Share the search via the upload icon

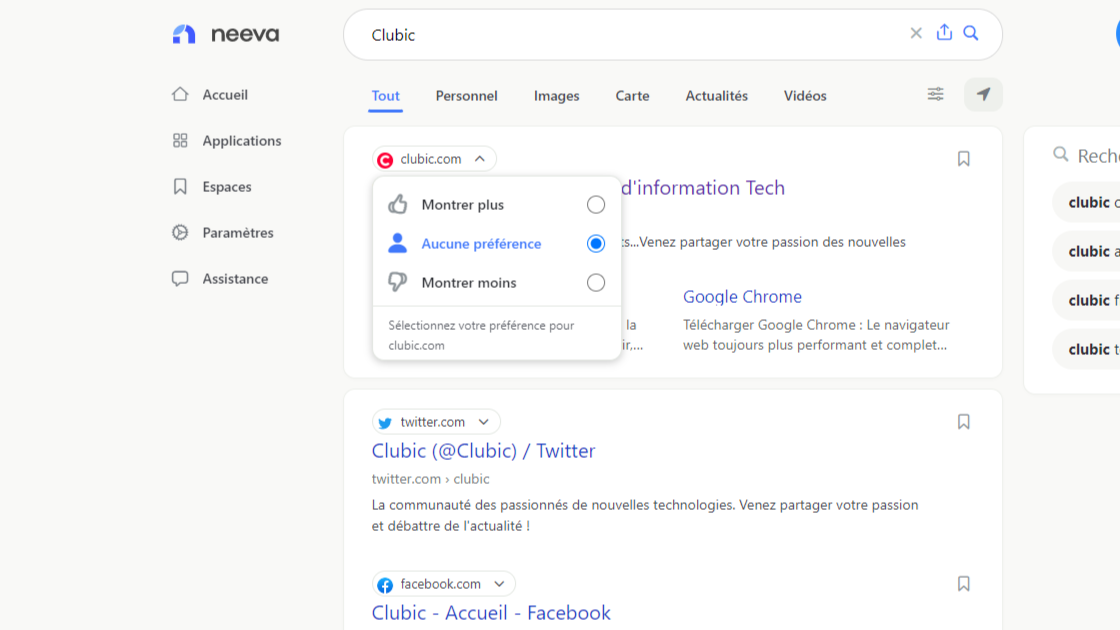click(x=944, y=33)
